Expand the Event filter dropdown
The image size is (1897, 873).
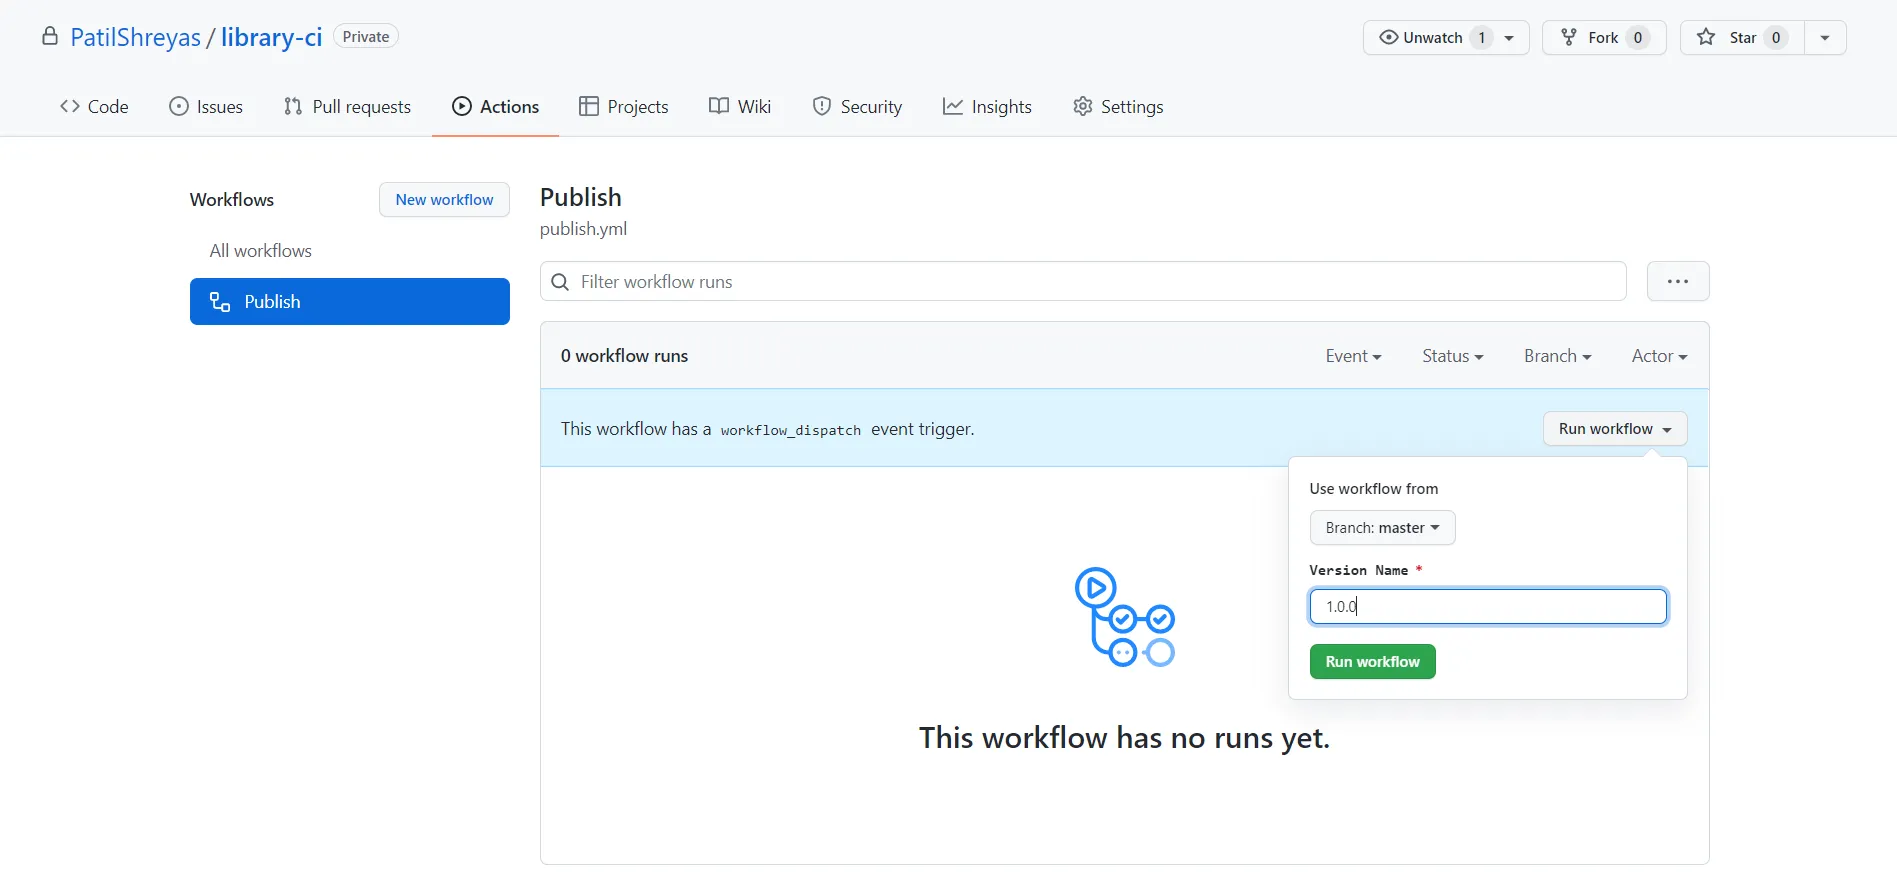[x=1353, y=357]
